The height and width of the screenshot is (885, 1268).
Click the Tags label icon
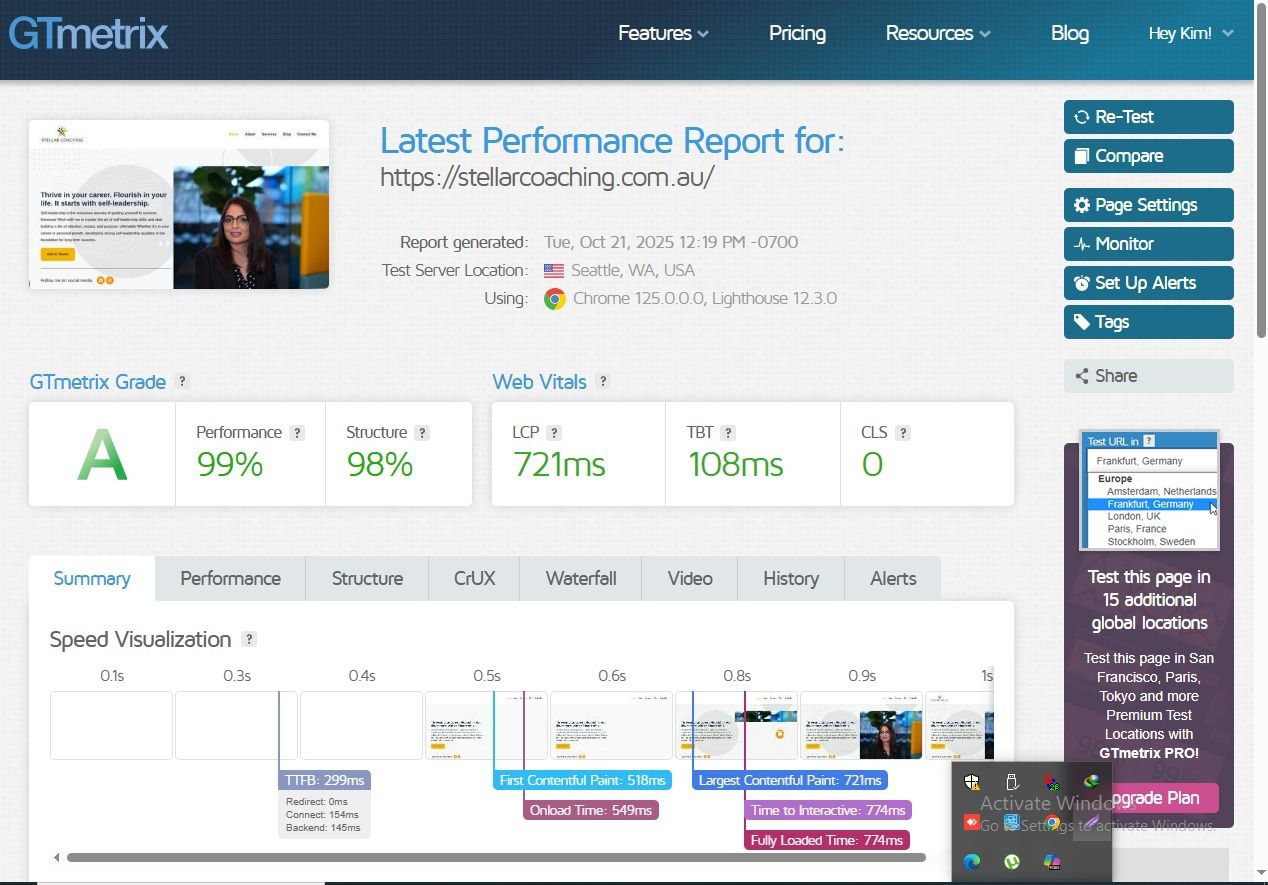(1082, 322)
